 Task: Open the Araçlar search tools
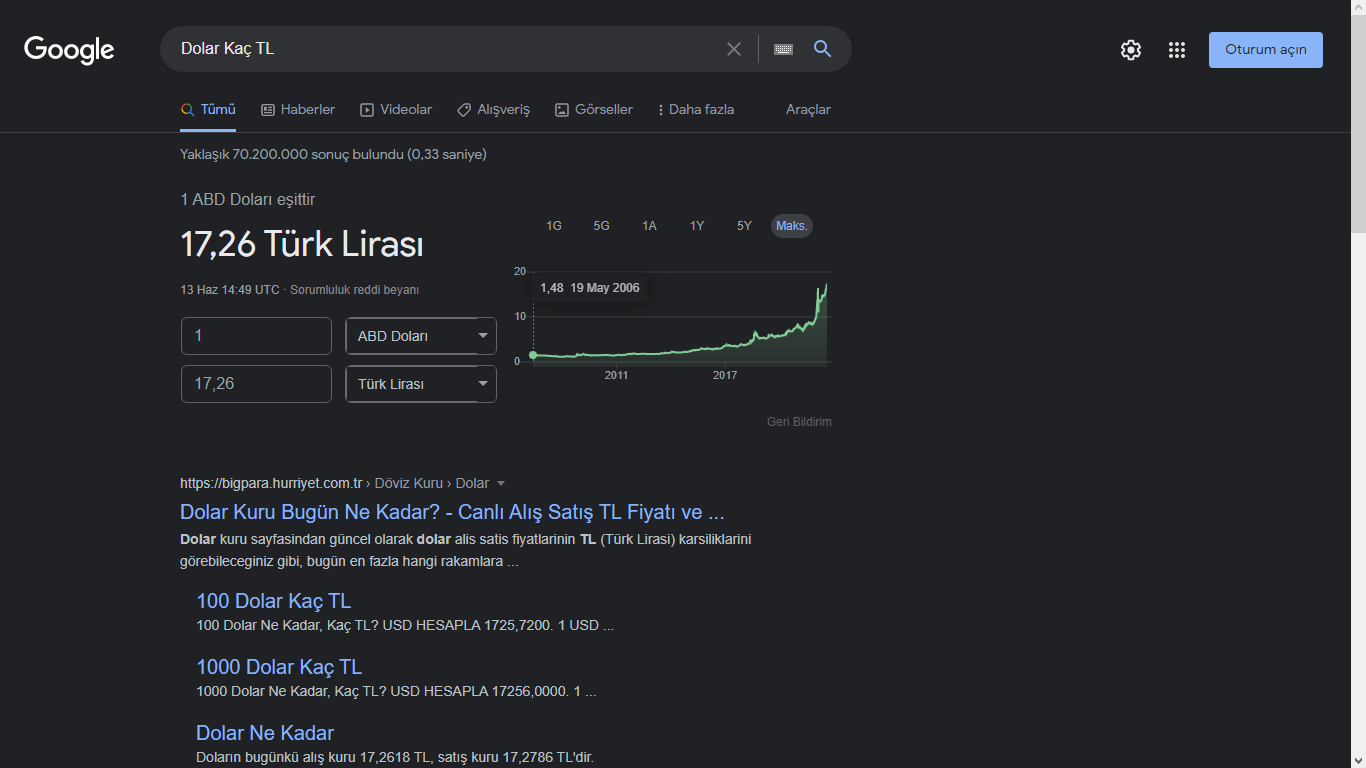[x=808, y=110]
